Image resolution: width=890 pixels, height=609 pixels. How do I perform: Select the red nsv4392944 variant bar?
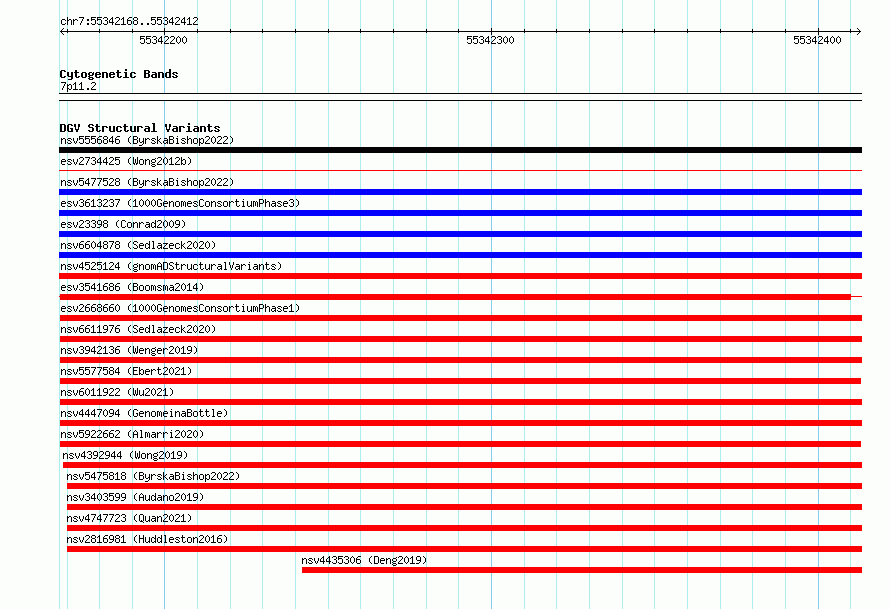462,465
